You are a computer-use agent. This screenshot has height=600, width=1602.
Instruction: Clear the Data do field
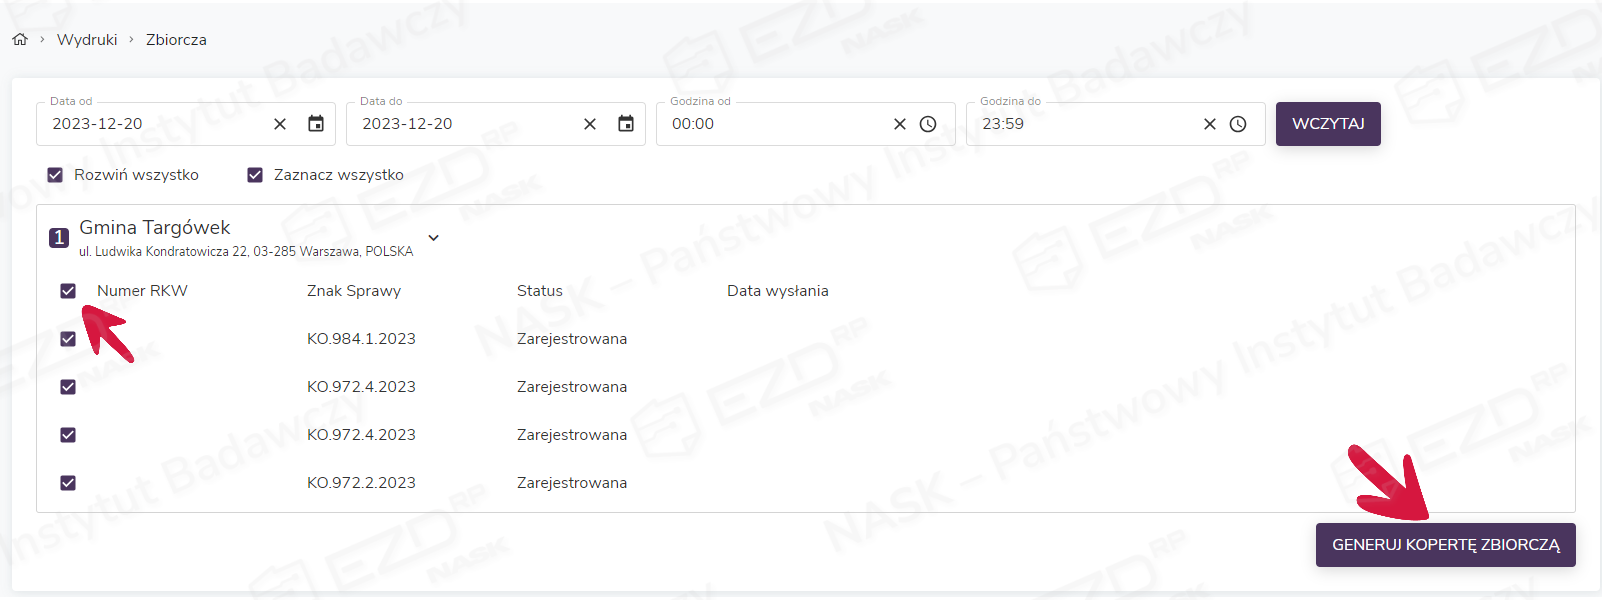590,124
